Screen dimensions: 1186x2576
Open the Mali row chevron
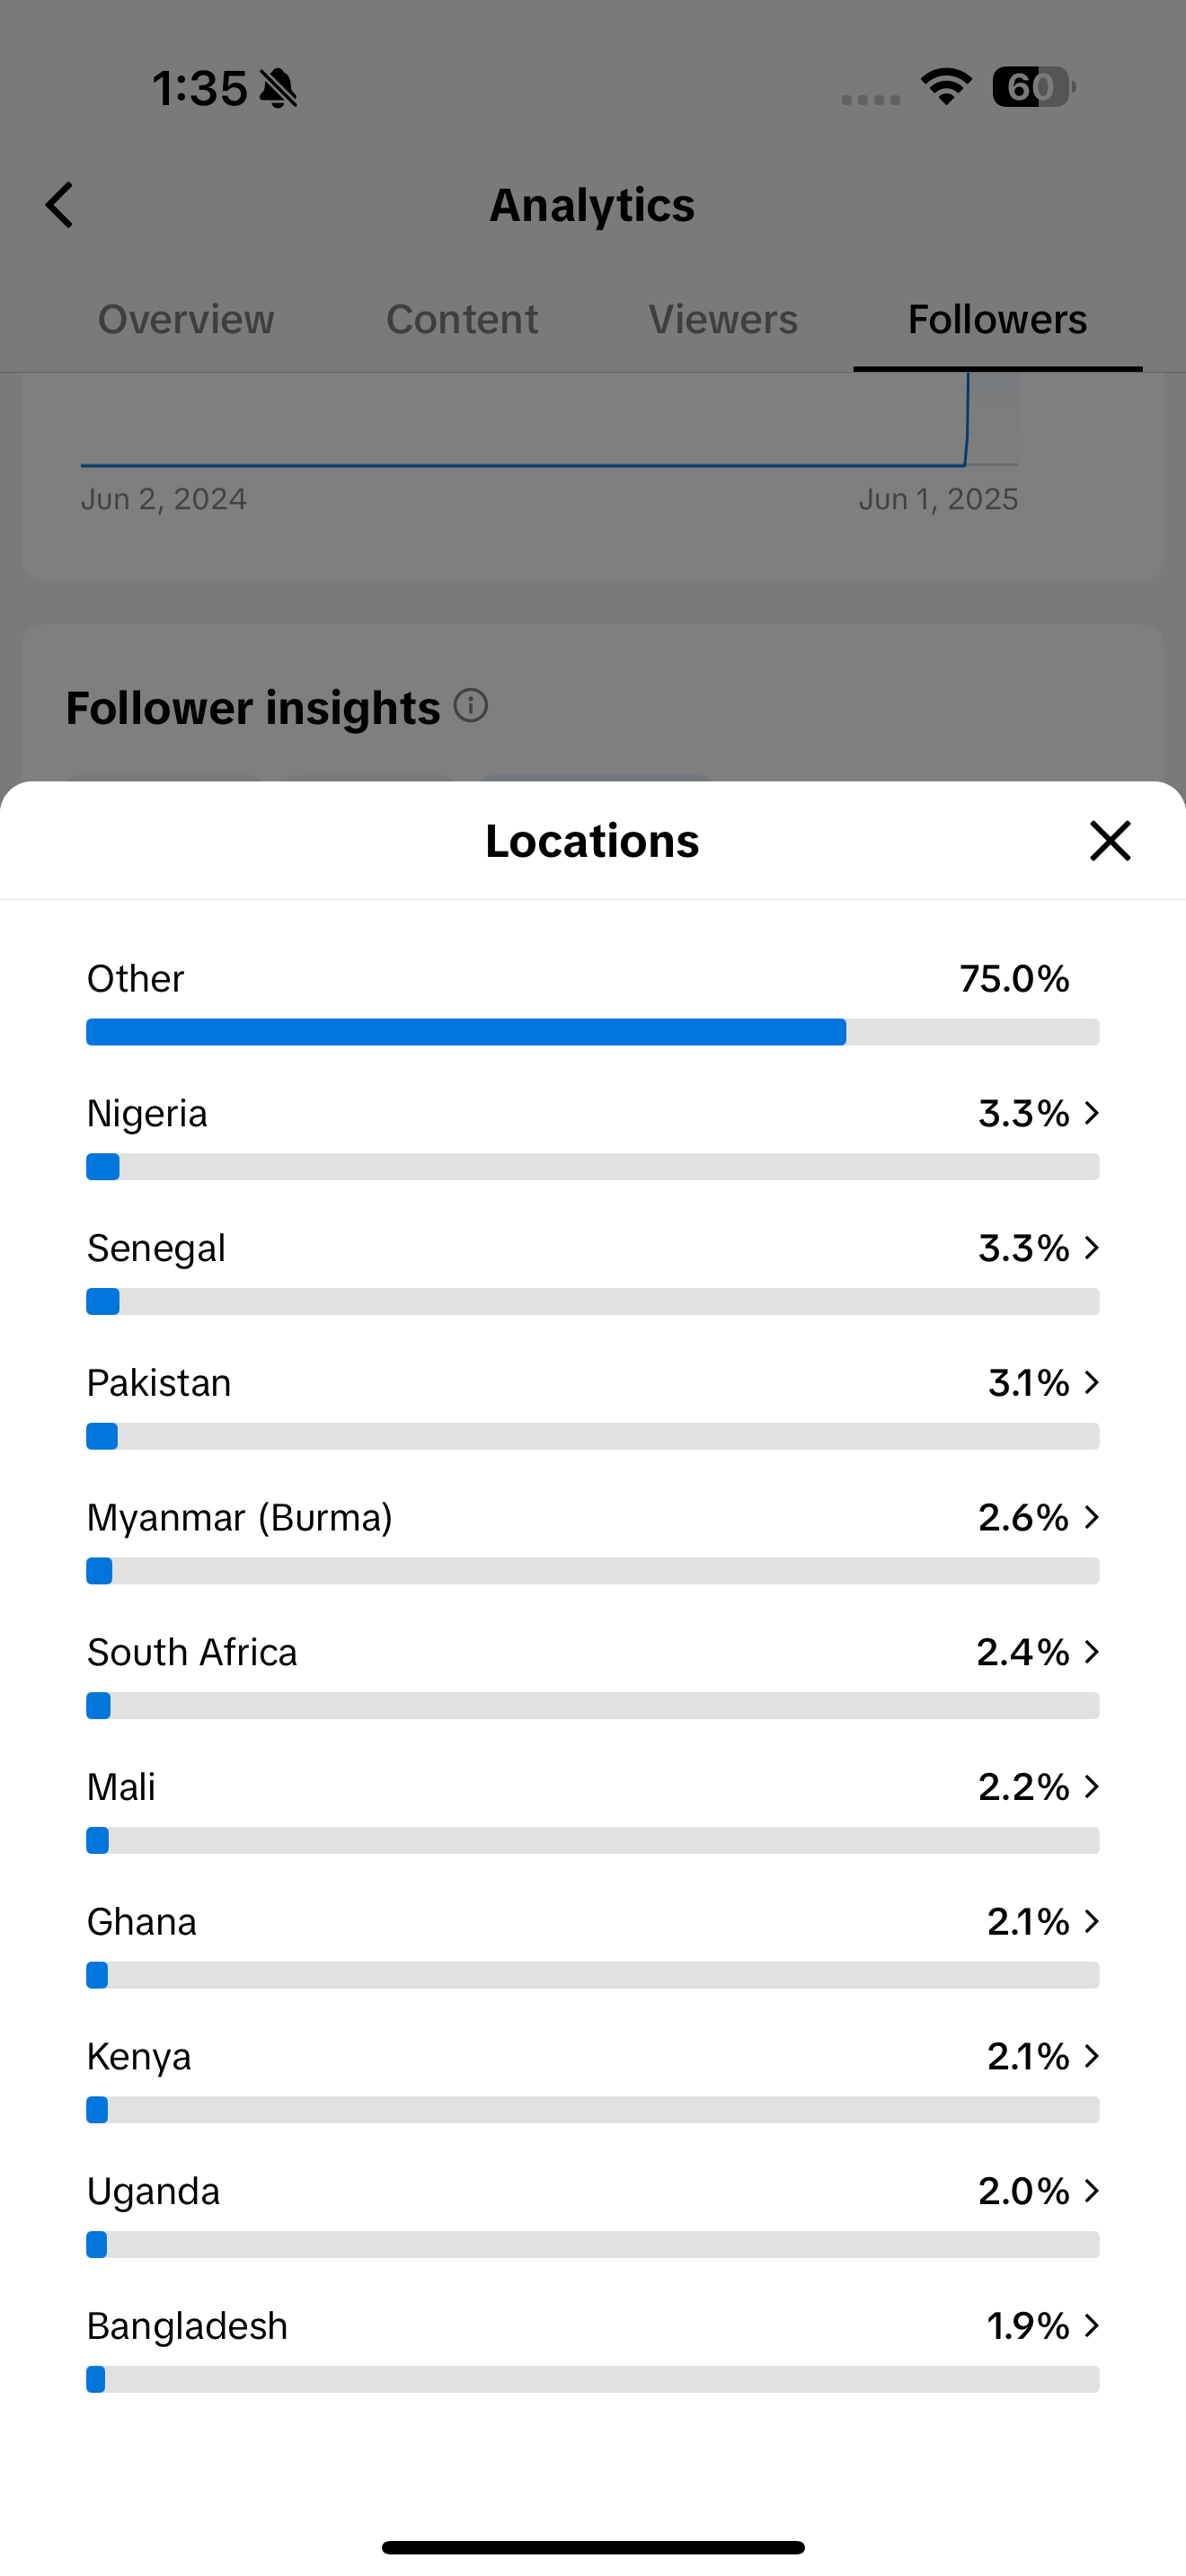(1092, 1787)
